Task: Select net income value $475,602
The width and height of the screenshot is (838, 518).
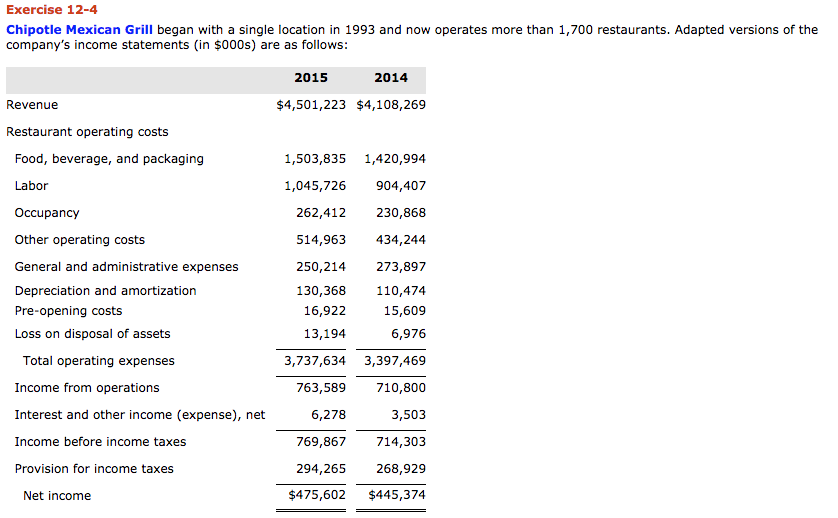Action: (317, 495)
